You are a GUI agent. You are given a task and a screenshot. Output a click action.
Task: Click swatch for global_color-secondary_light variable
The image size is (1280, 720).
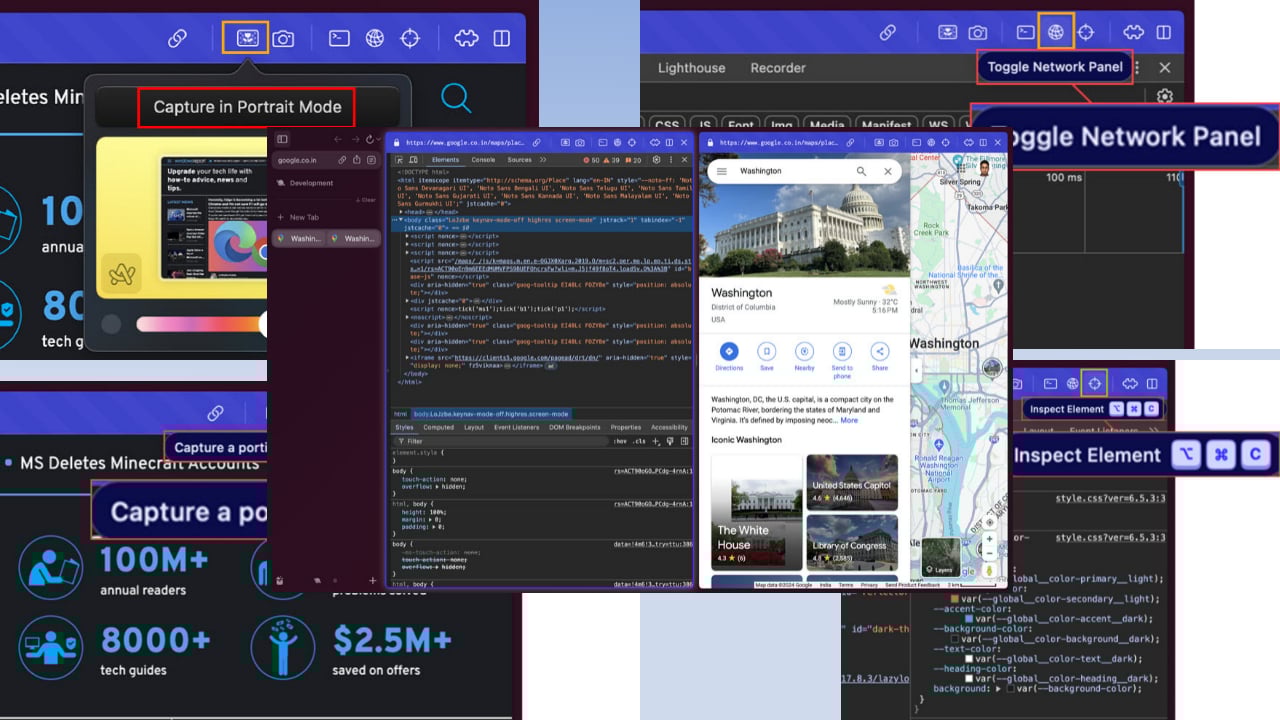point(955,598)
